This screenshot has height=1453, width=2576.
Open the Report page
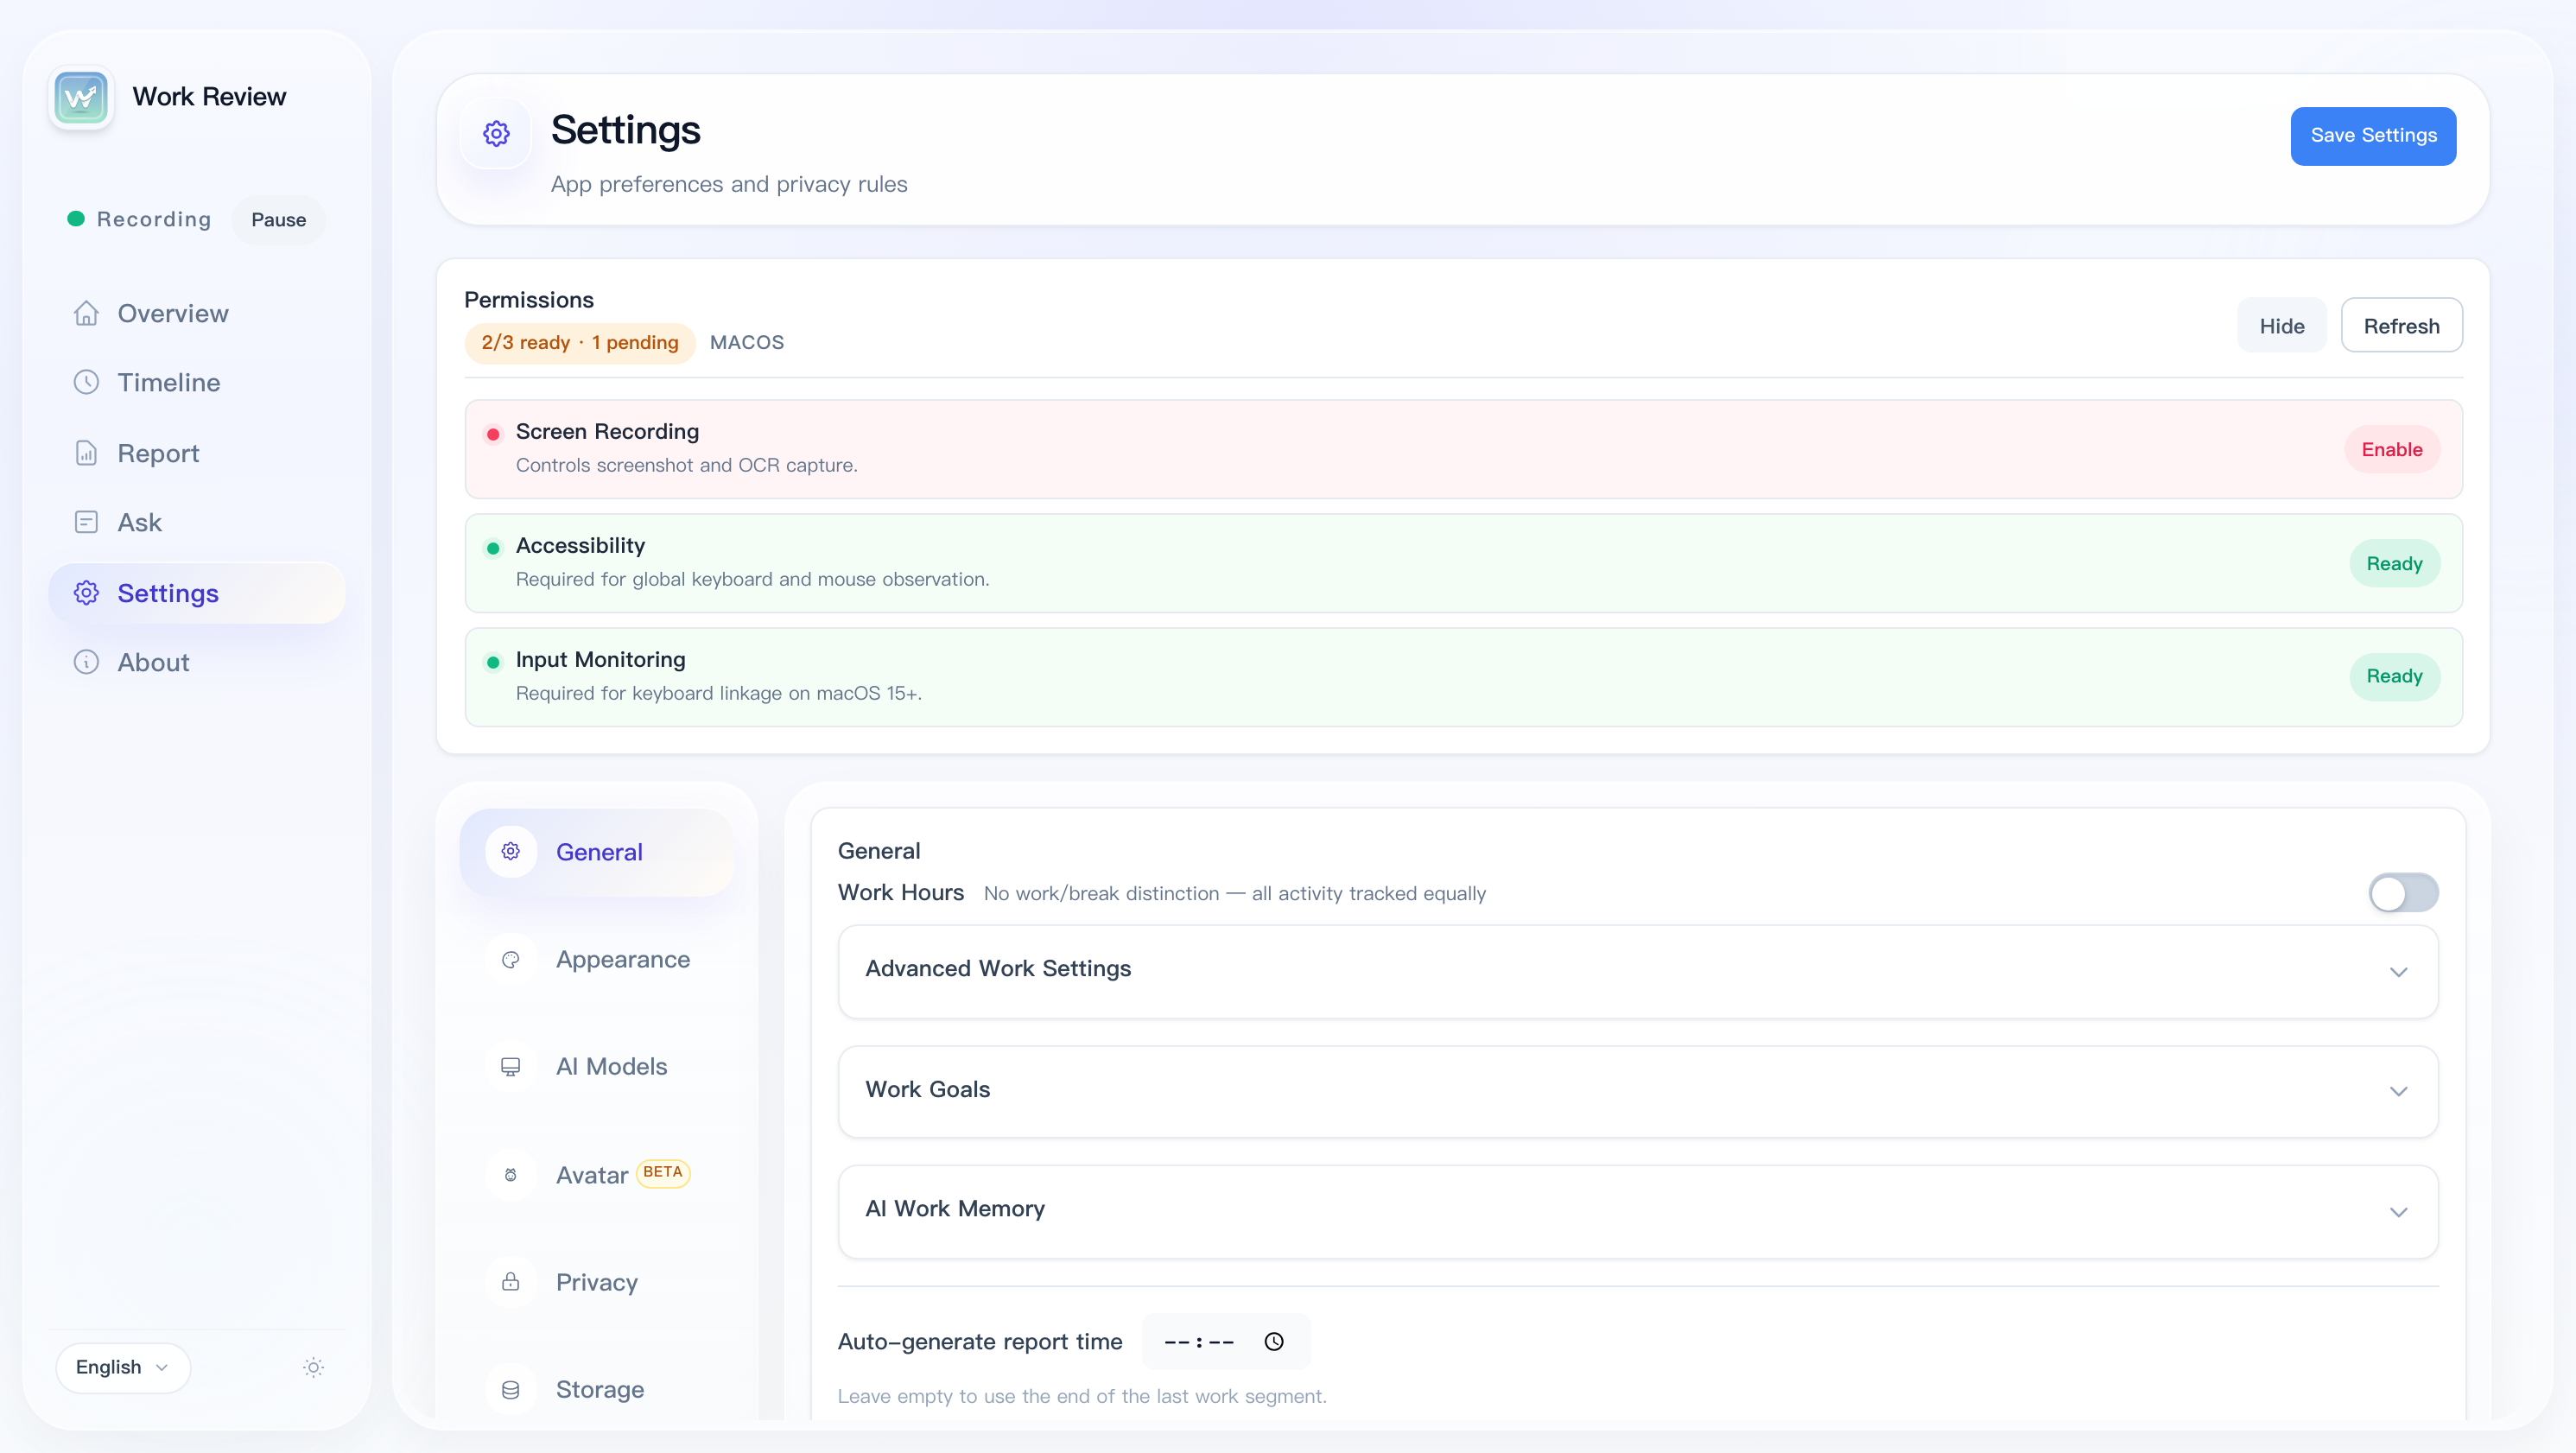coord(198,453)
